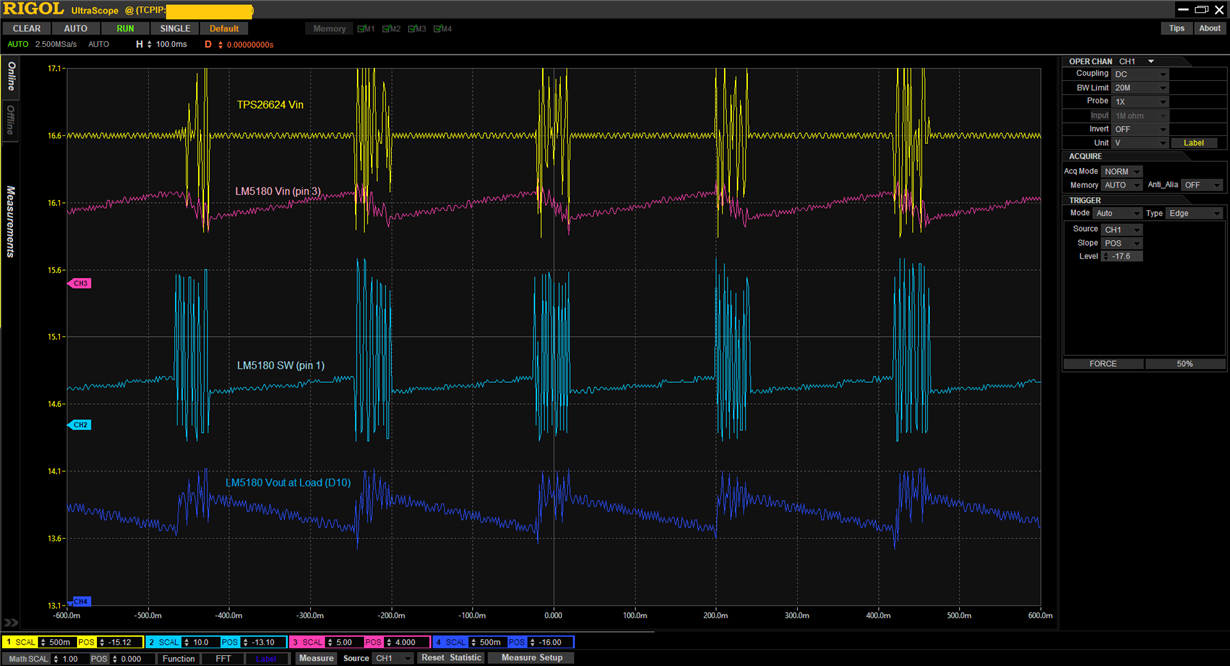
Task: Click the blue Label button in bottom bar
Action: (x=266, y=658)
